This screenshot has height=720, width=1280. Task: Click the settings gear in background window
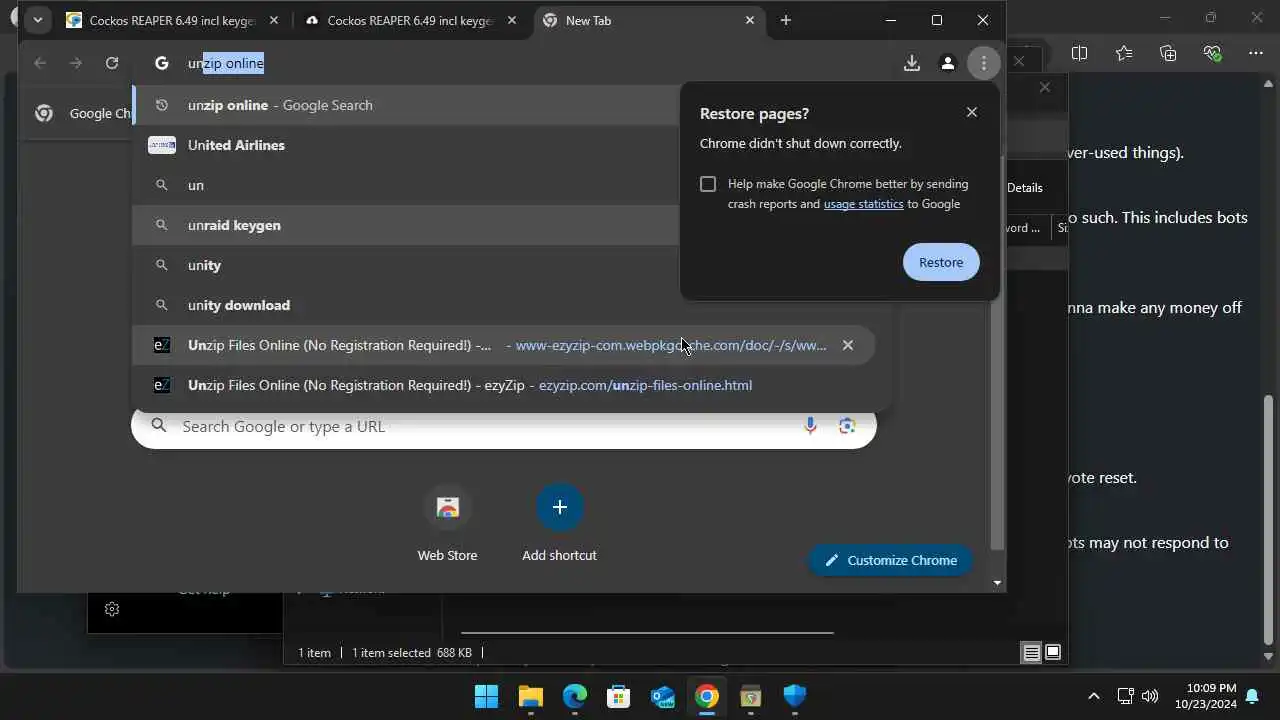tap(112, 609)
